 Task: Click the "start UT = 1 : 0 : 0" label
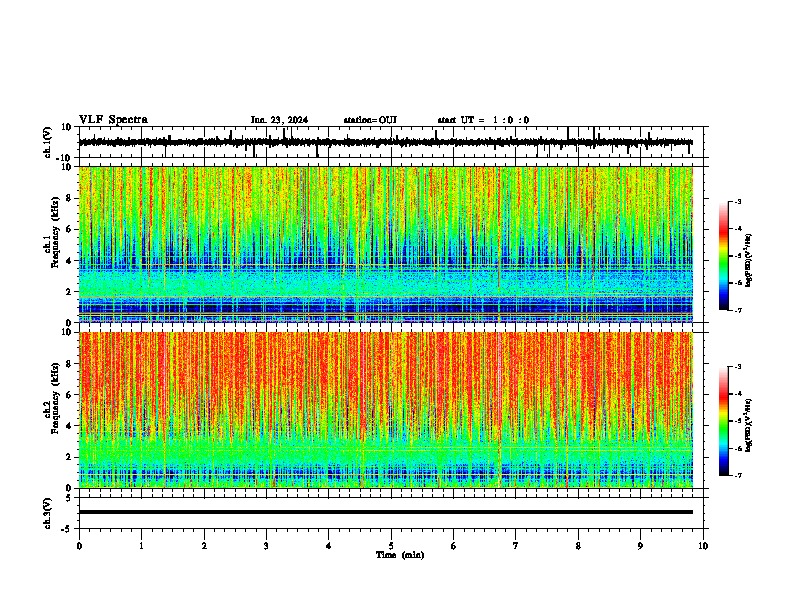(x=483, y=120)
